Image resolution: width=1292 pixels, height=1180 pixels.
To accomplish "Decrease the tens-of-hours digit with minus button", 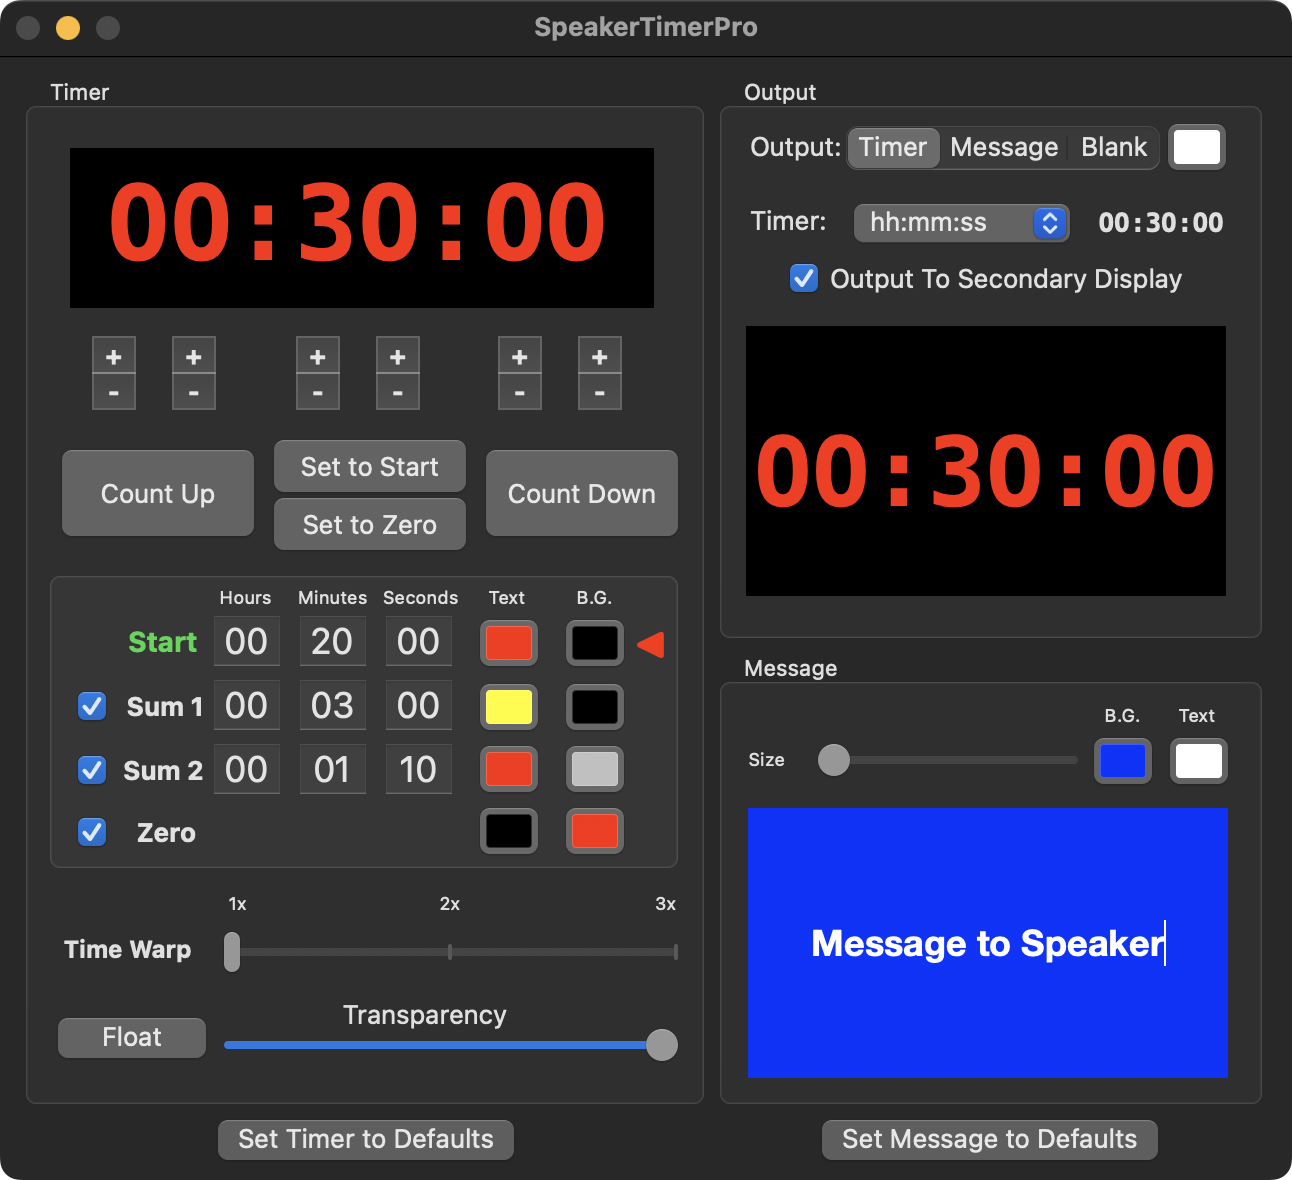I will [114, 392].
